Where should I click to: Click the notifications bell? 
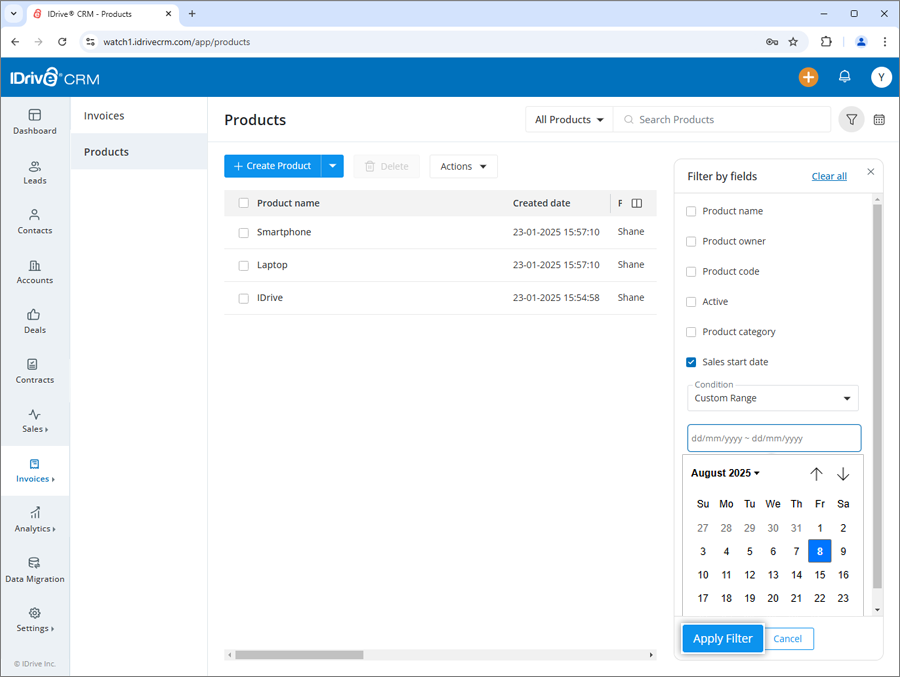point(843,76)
